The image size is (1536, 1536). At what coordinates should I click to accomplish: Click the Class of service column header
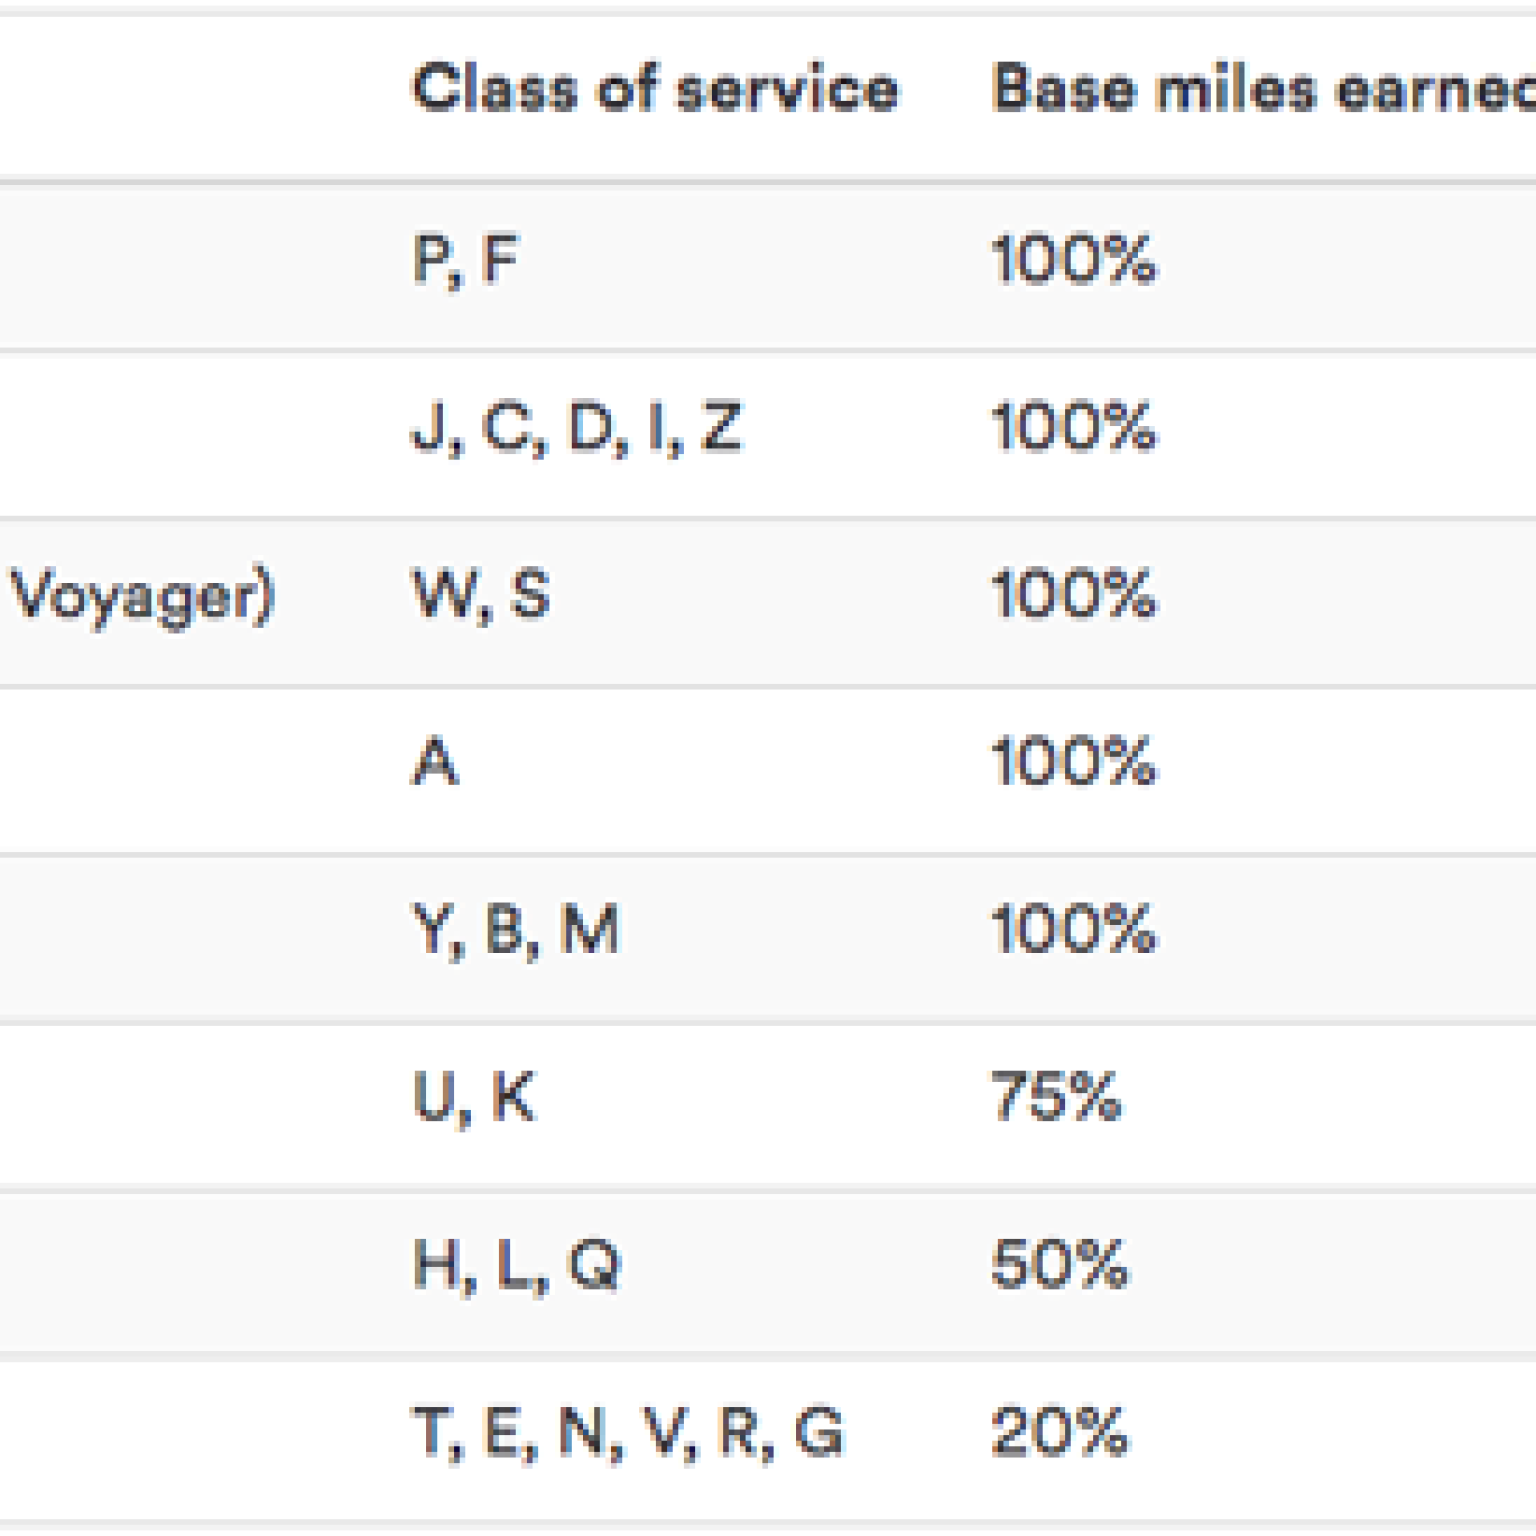point(655,88)
